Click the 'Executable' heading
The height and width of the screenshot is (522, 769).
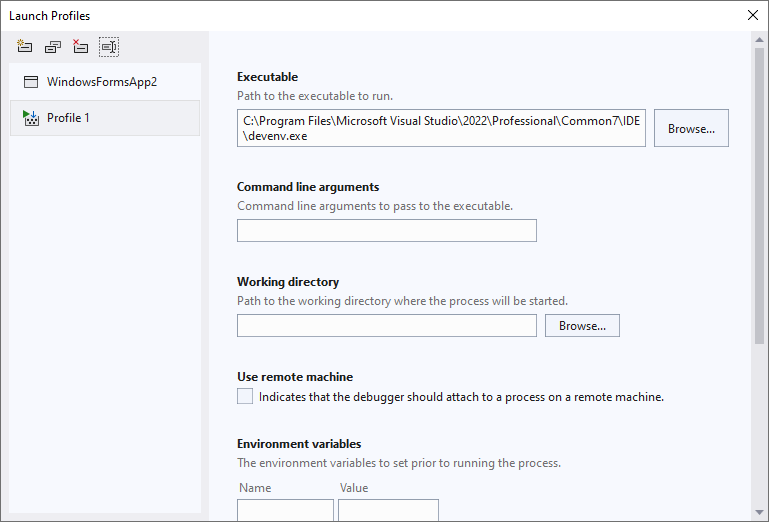pyautogui.click(x=267, y=77)
